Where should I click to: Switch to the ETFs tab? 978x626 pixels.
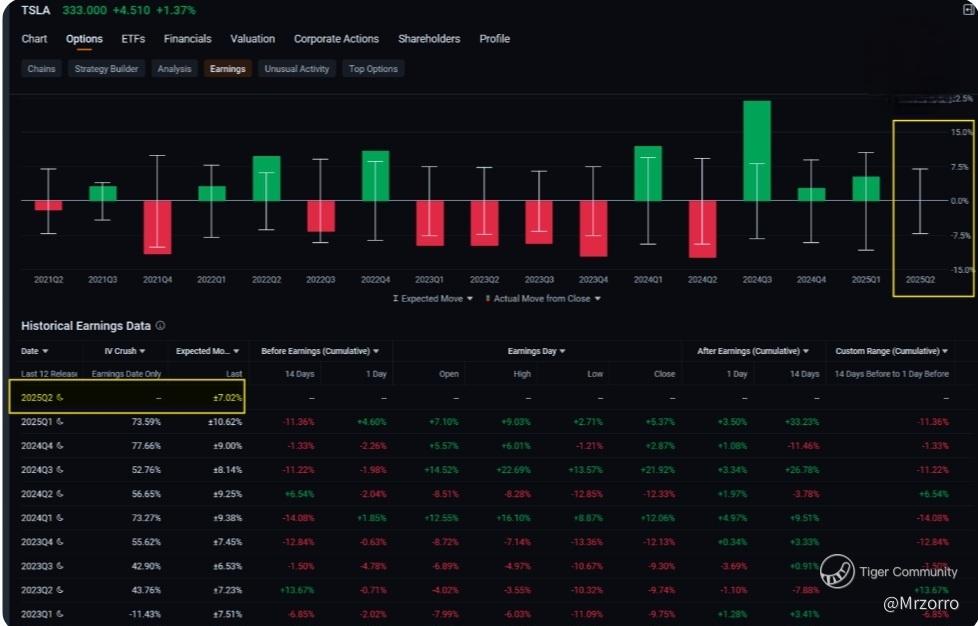click(x=133, y=39)
